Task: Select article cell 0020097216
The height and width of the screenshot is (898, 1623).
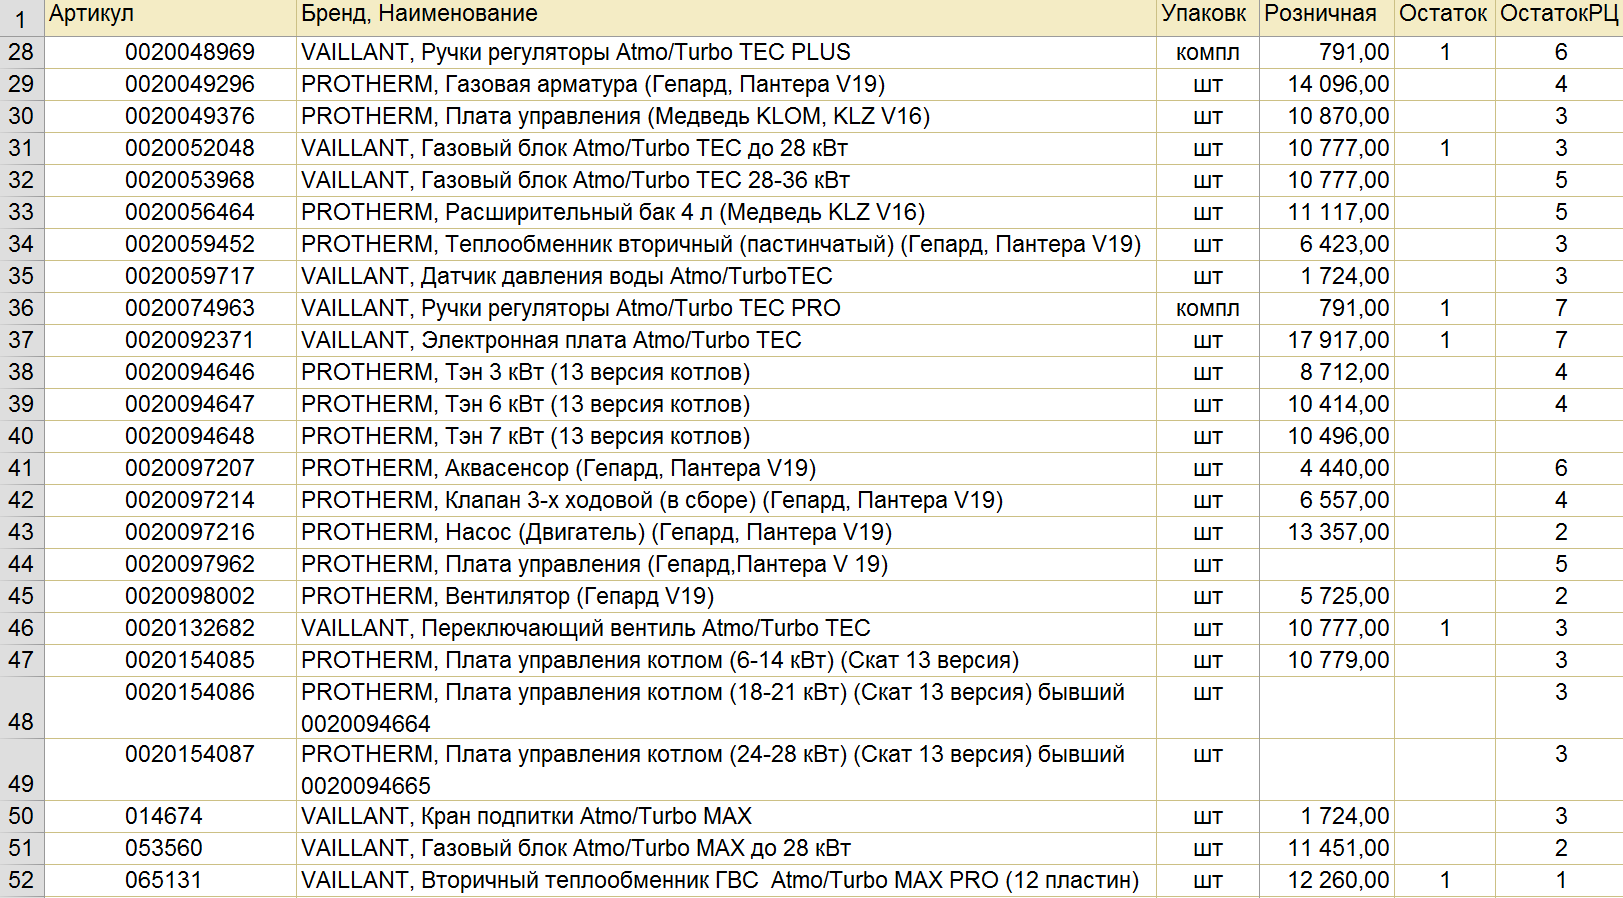Action: click(170, 532)
